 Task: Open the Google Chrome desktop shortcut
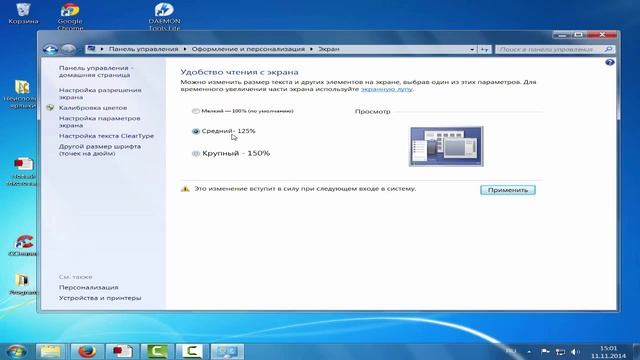pyautogui.click(x=70, y=16)
